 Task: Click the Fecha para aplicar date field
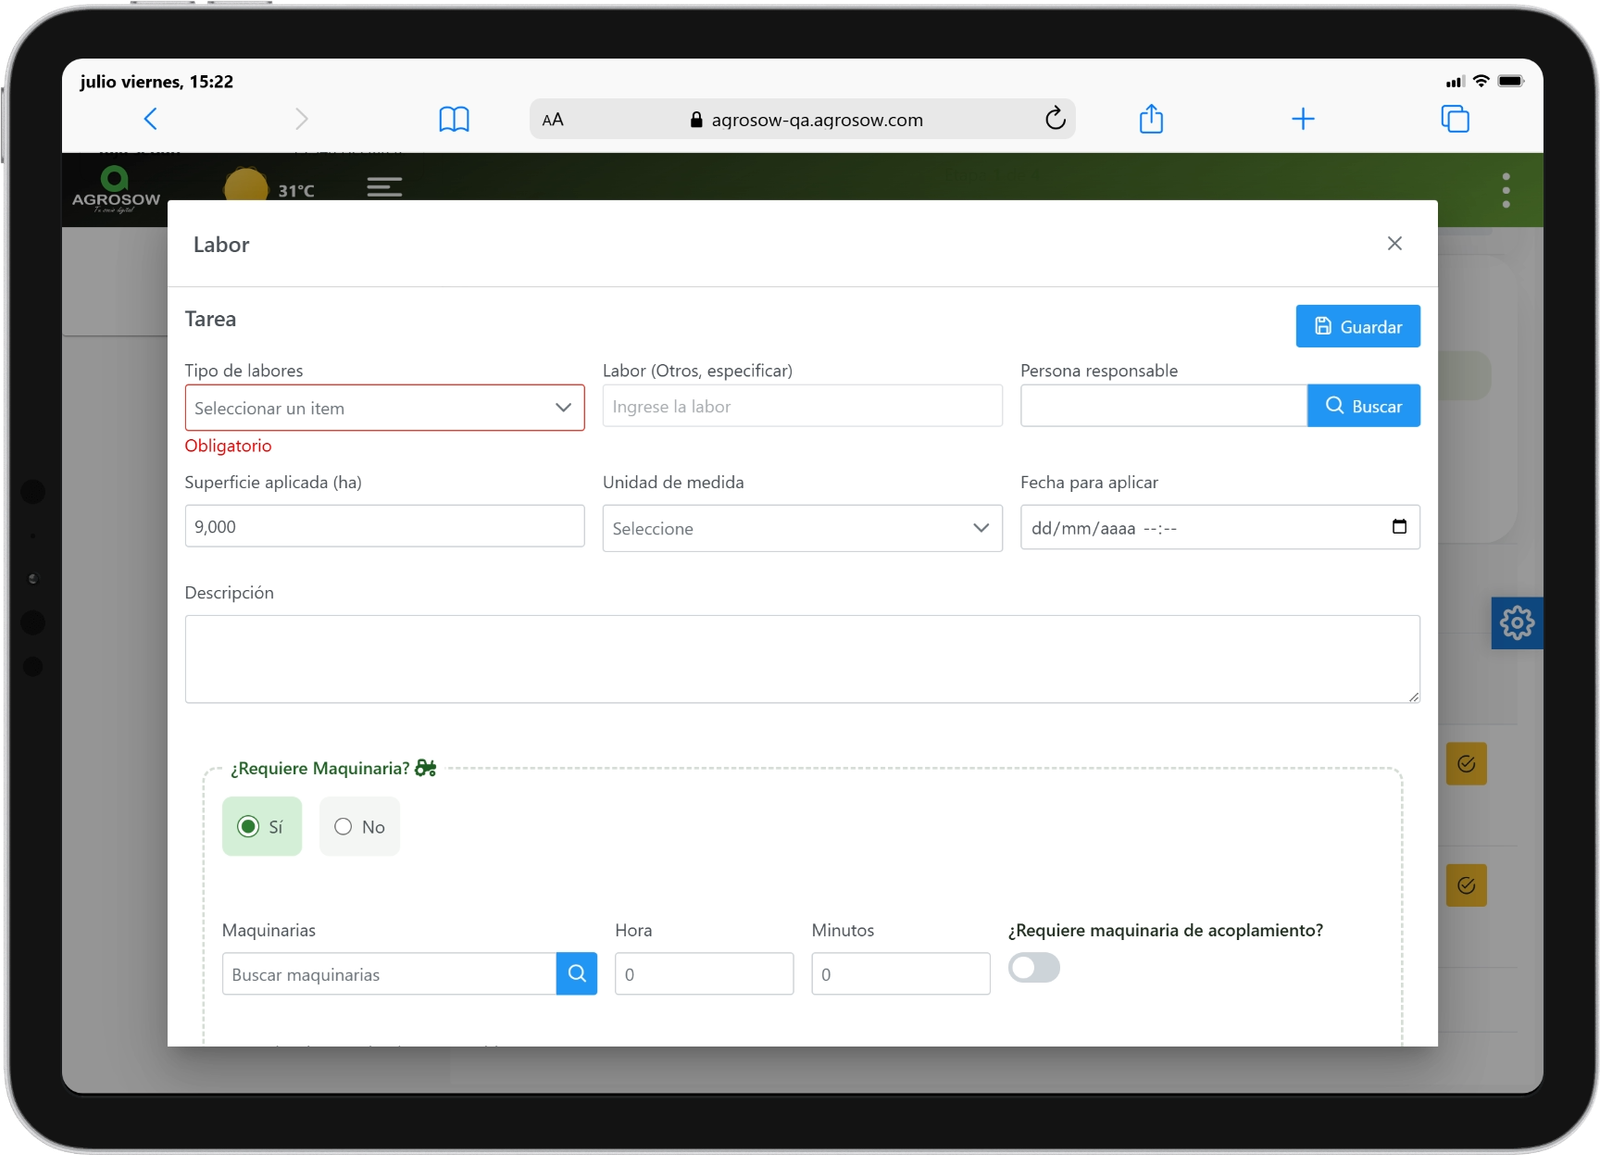click(x=1220, y=527)
